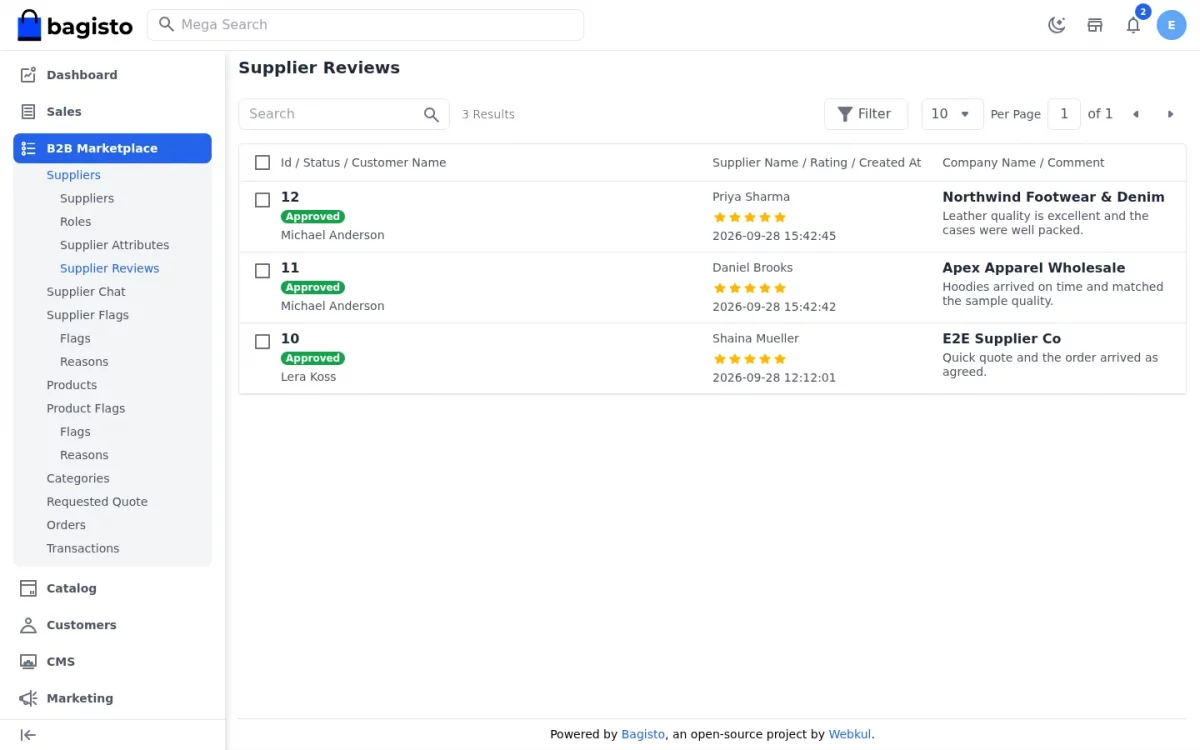Open Products in B2B Marketplace
1200x750 pixels.
71,385
